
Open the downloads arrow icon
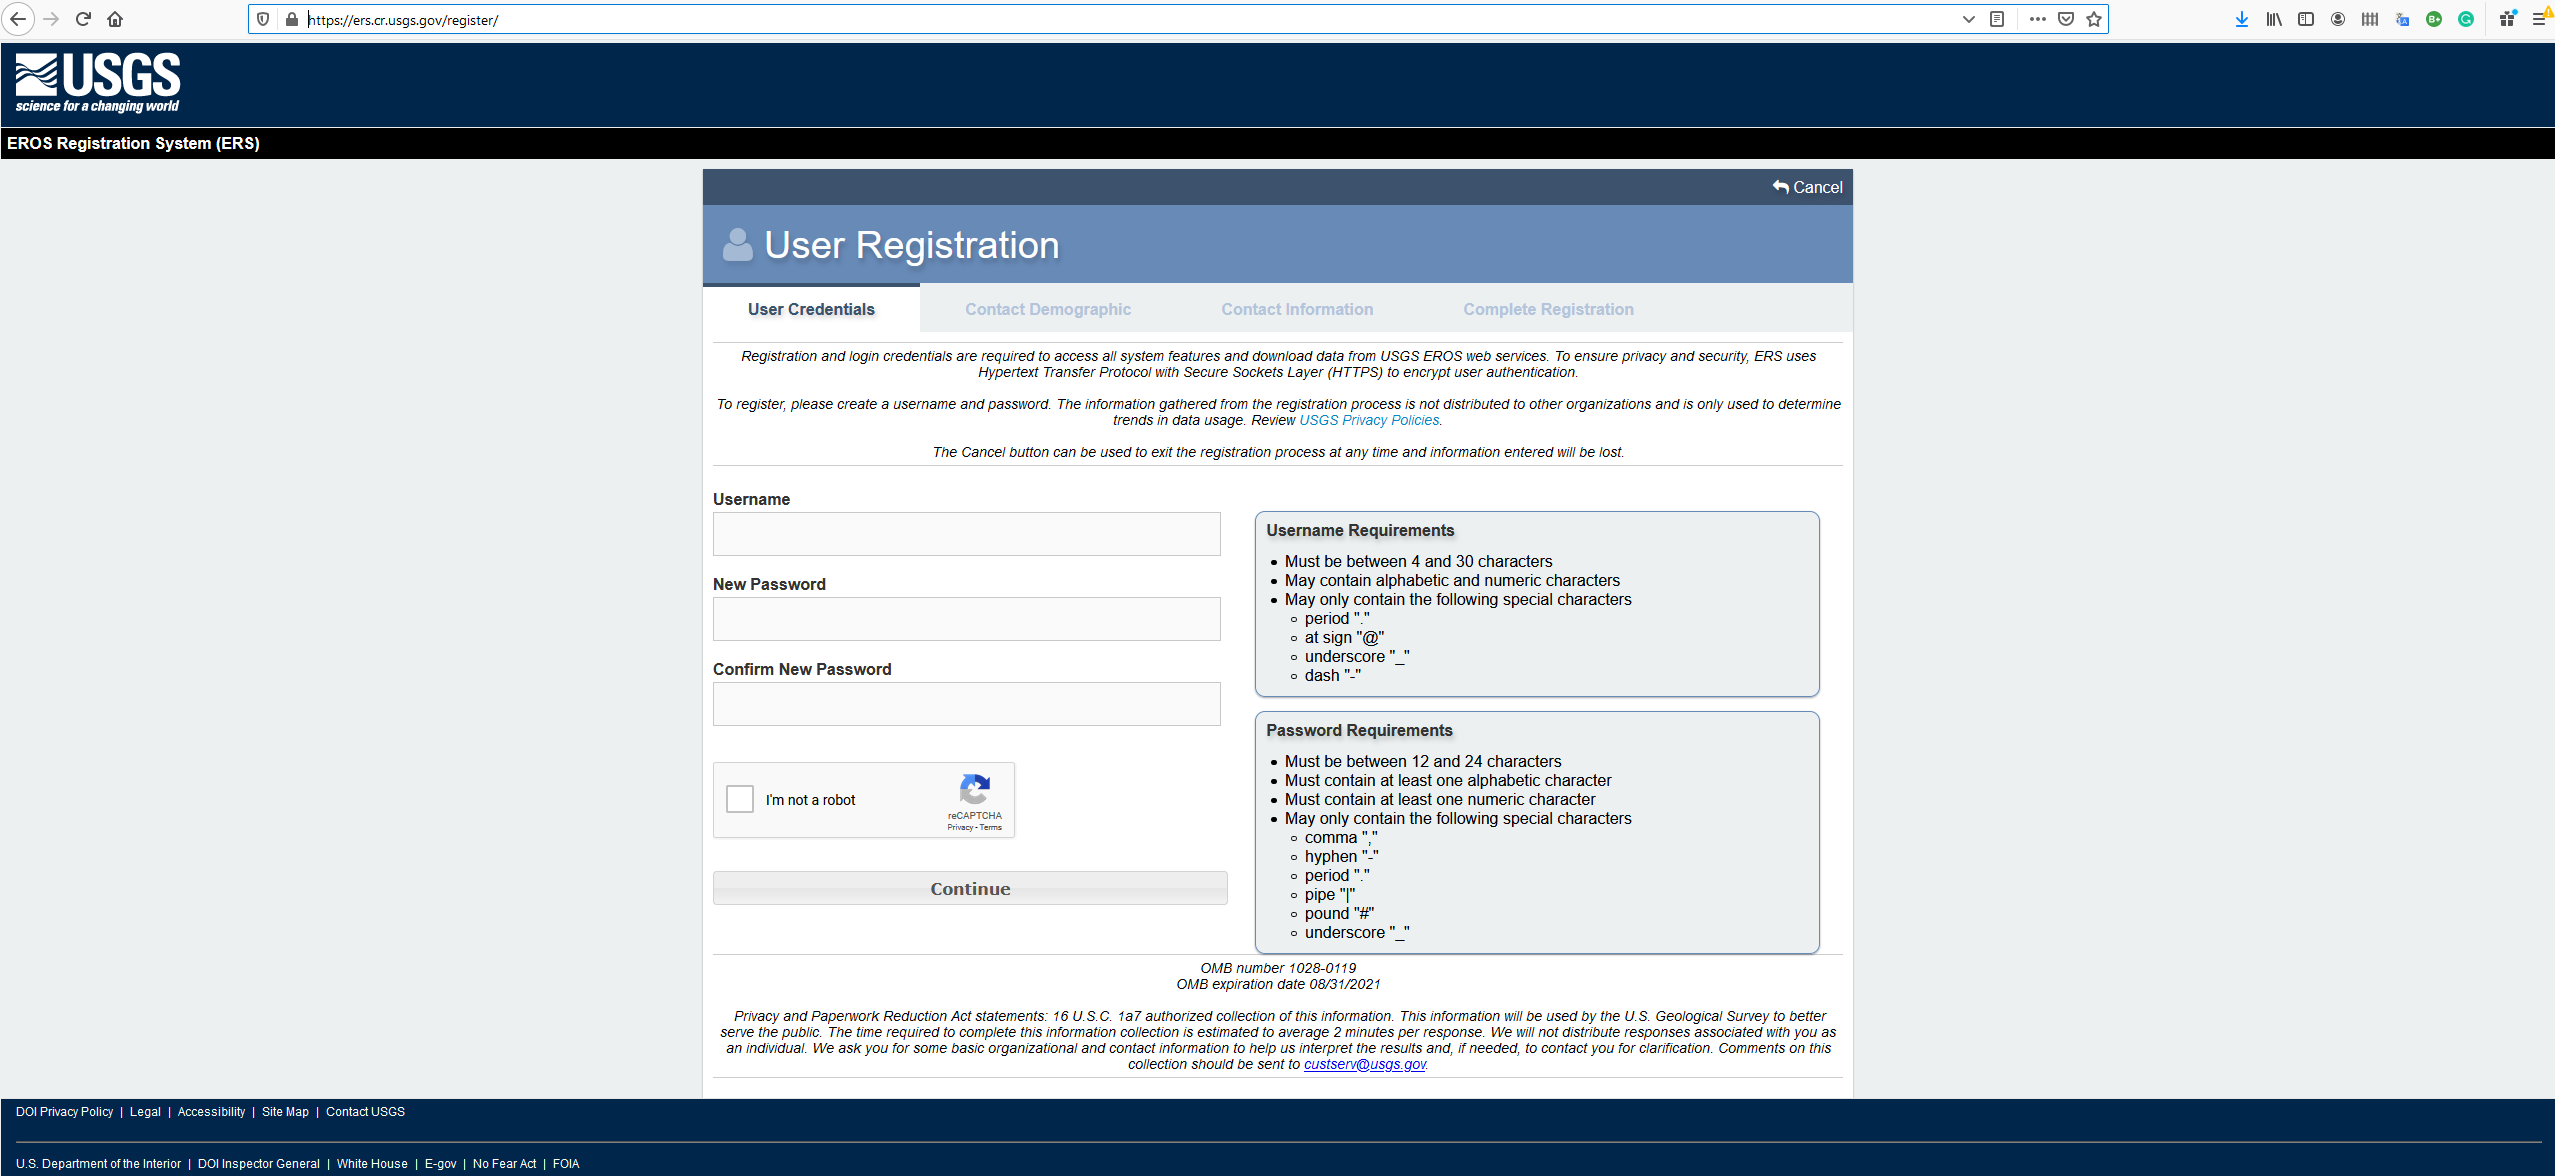coord(2242,19)
